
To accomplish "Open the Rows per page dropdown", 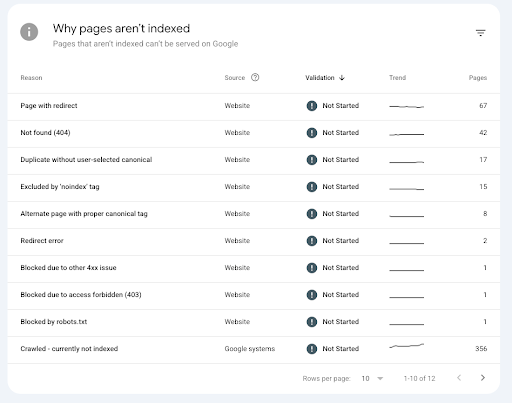I will point(372,378).
